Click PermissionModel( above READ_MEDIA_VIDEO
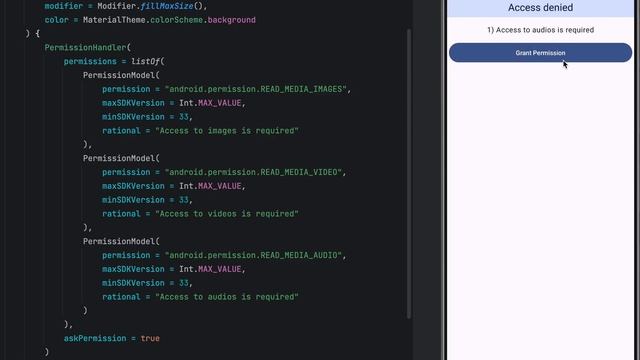The image size is (640, 360). coord(121,158)
